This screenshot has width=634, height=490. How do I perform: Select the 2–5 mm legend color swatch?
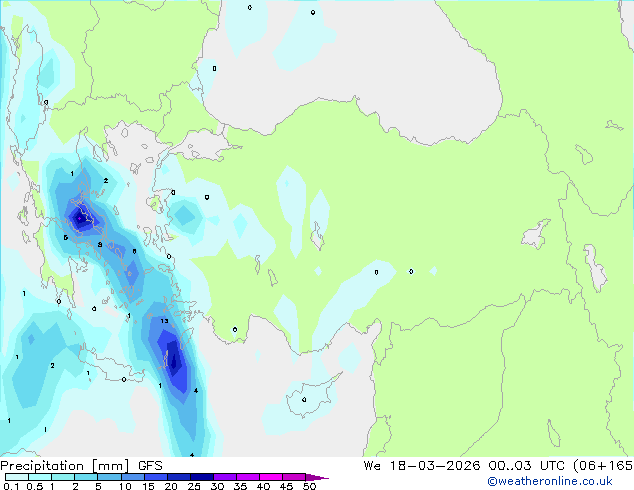[x=86, y=477]
